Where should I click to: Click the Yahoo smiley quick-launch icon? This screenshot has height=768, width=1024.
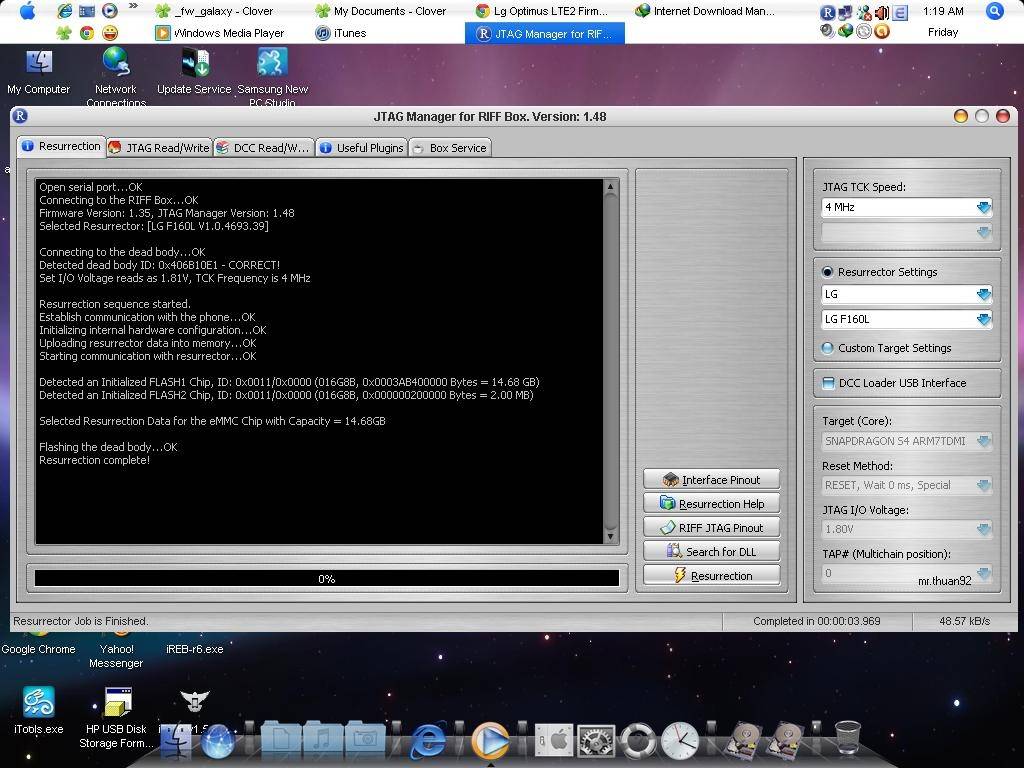[x=110, y=33]
